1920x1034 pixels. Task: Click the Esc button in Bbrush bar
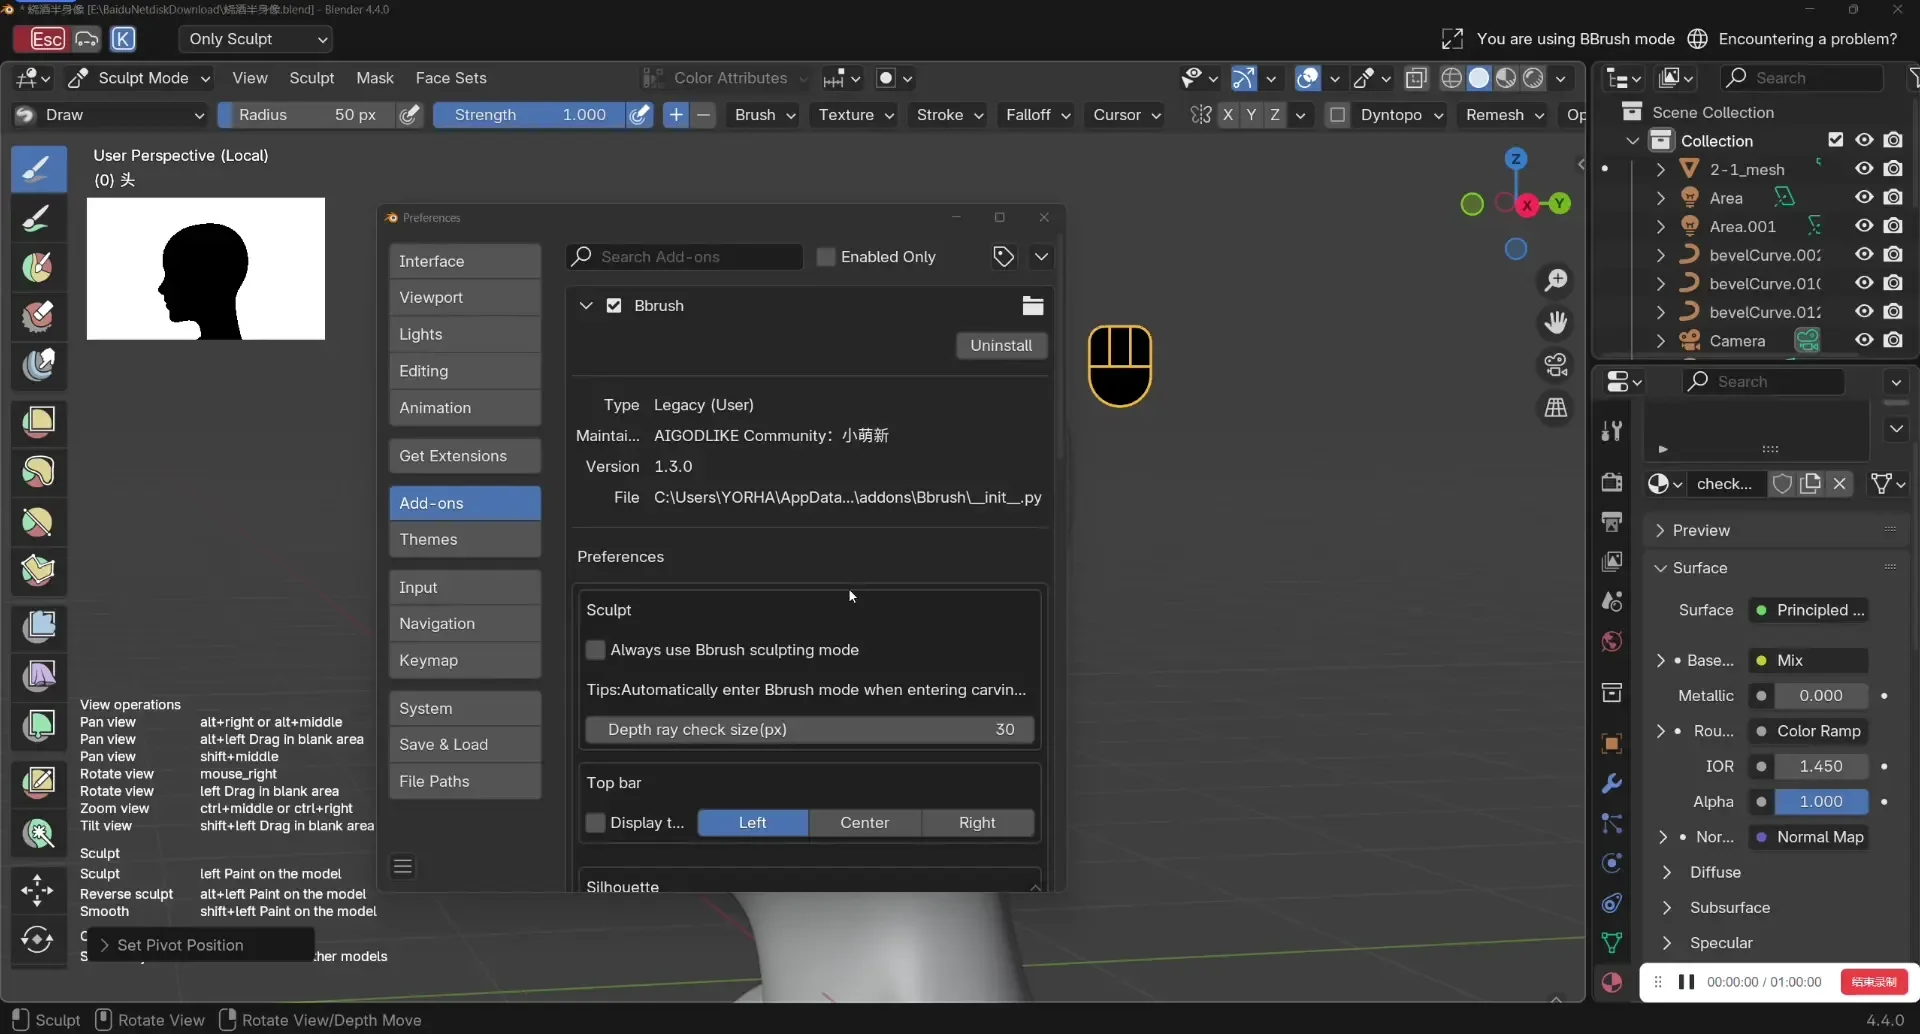pyautogui.click(x=39, y=39)
